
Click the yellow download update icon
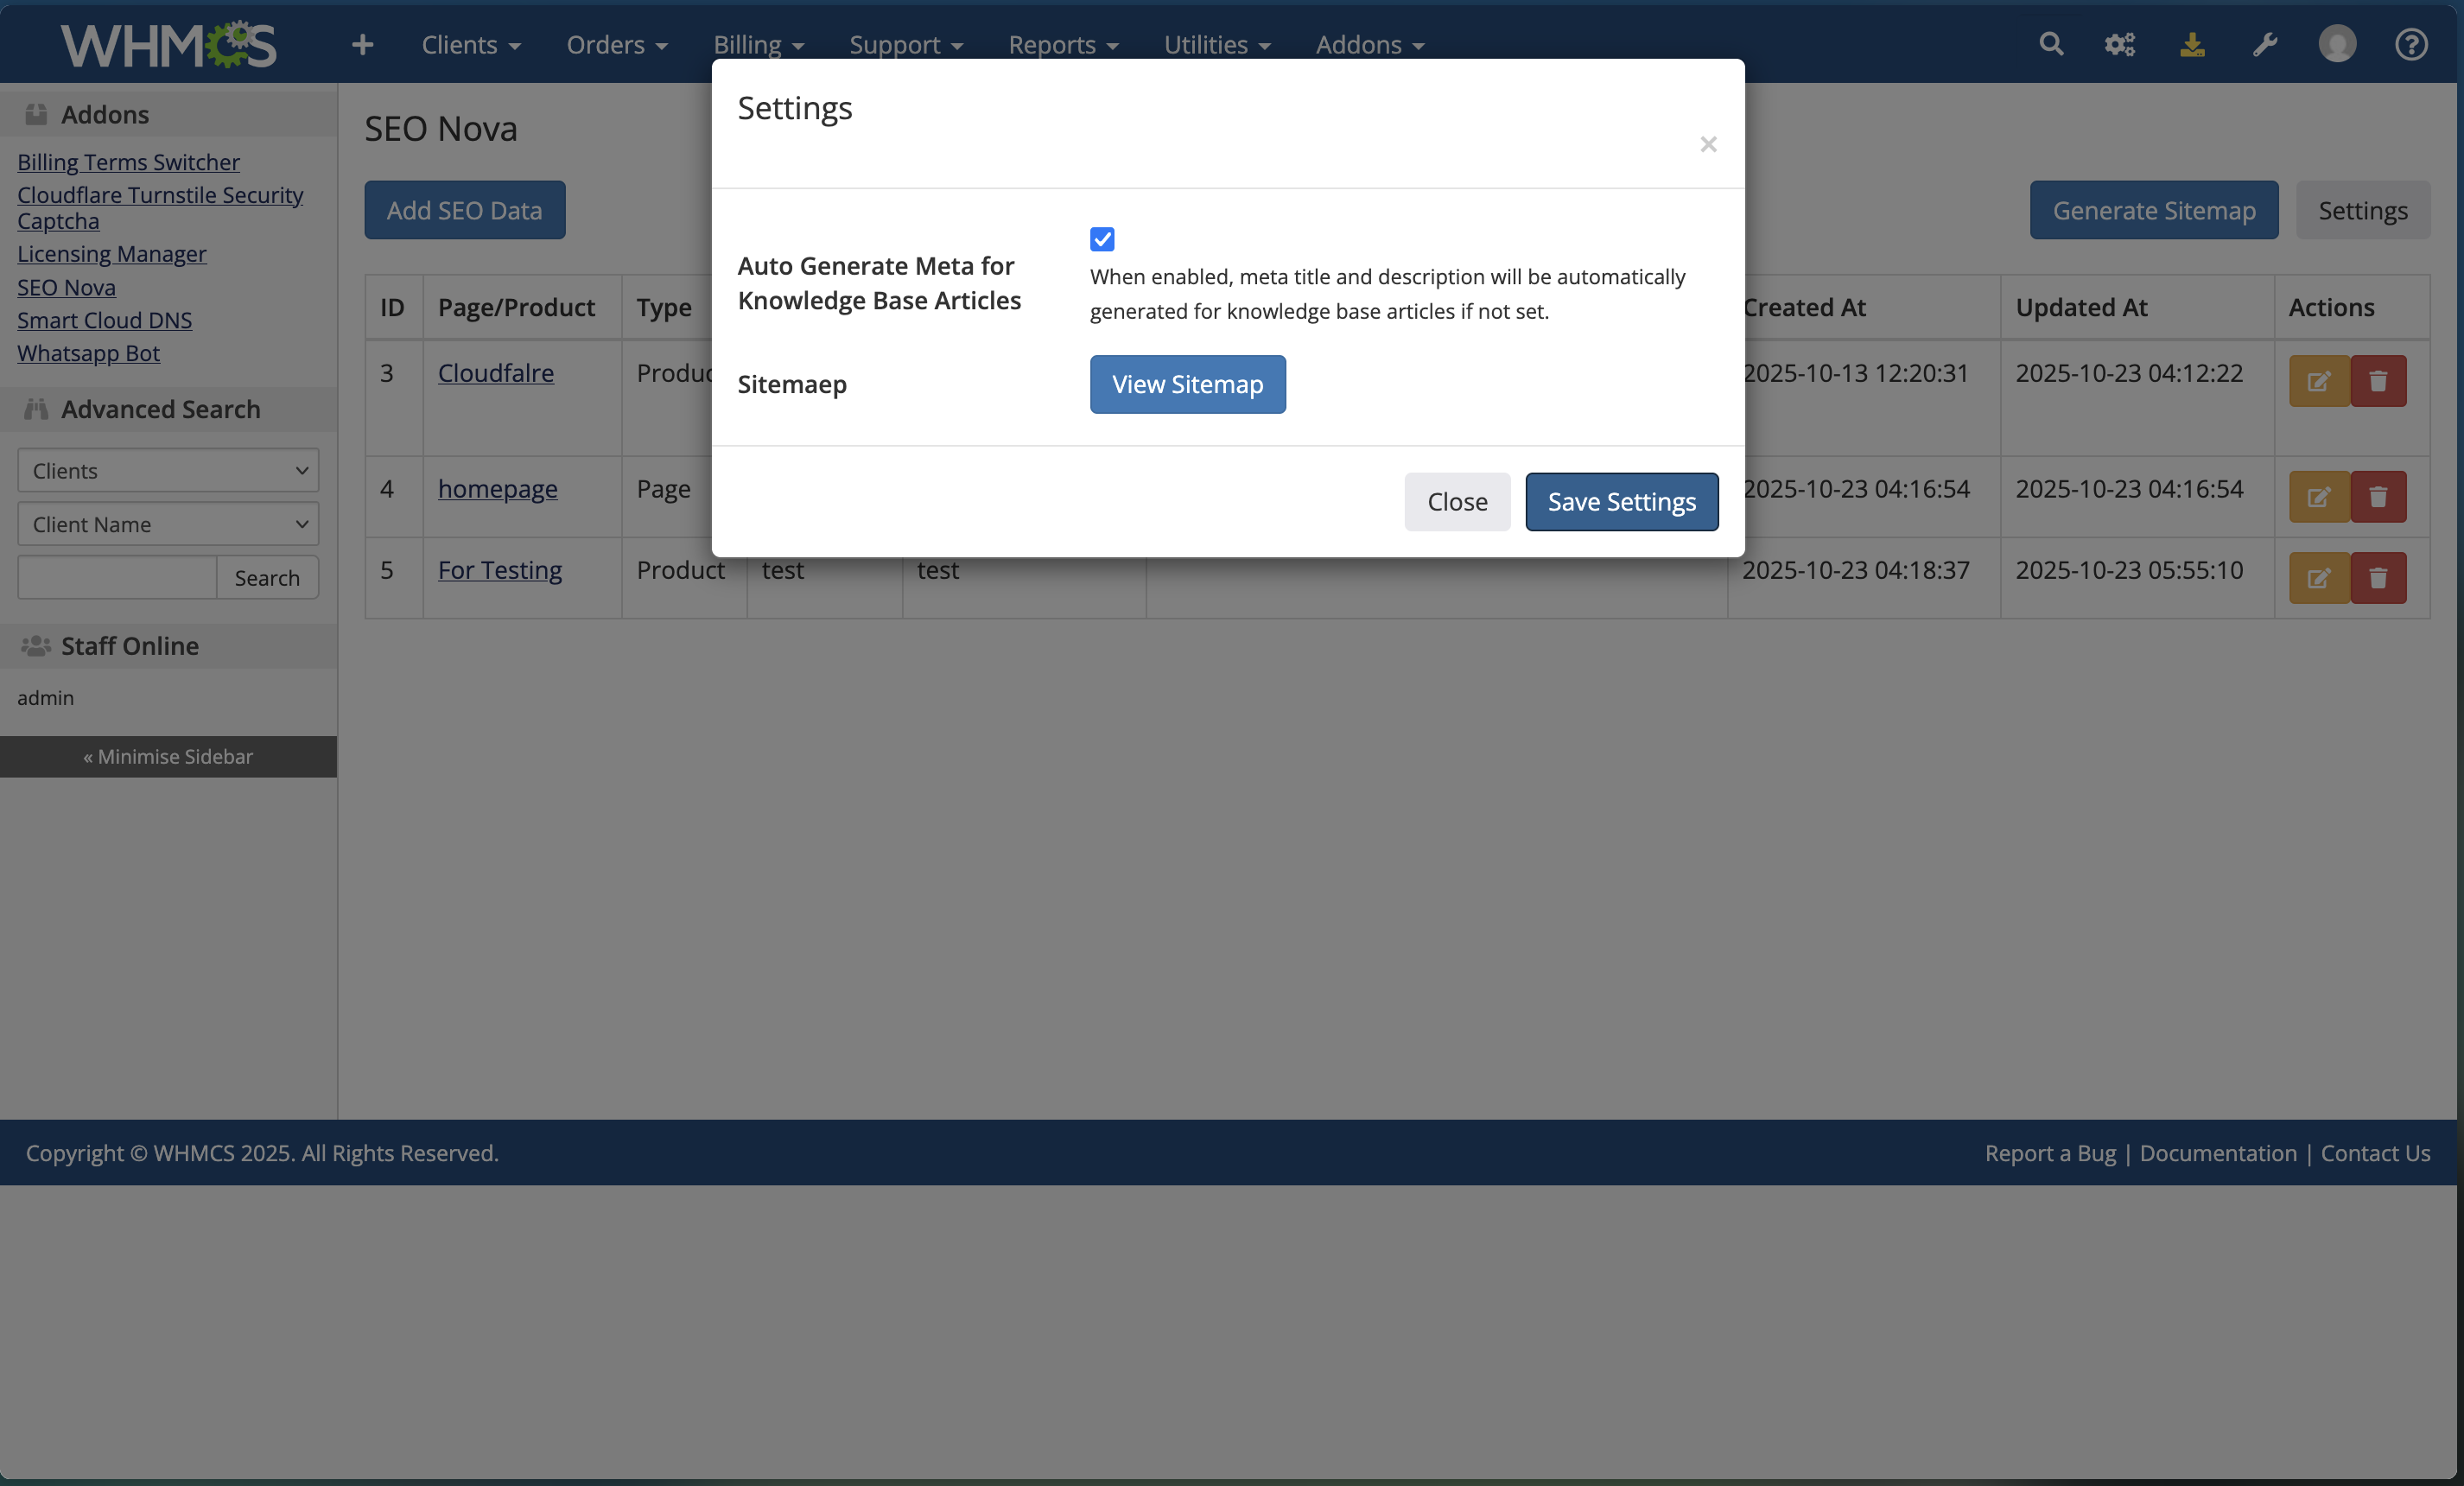pyautogui.click(x=2192, y=44)
